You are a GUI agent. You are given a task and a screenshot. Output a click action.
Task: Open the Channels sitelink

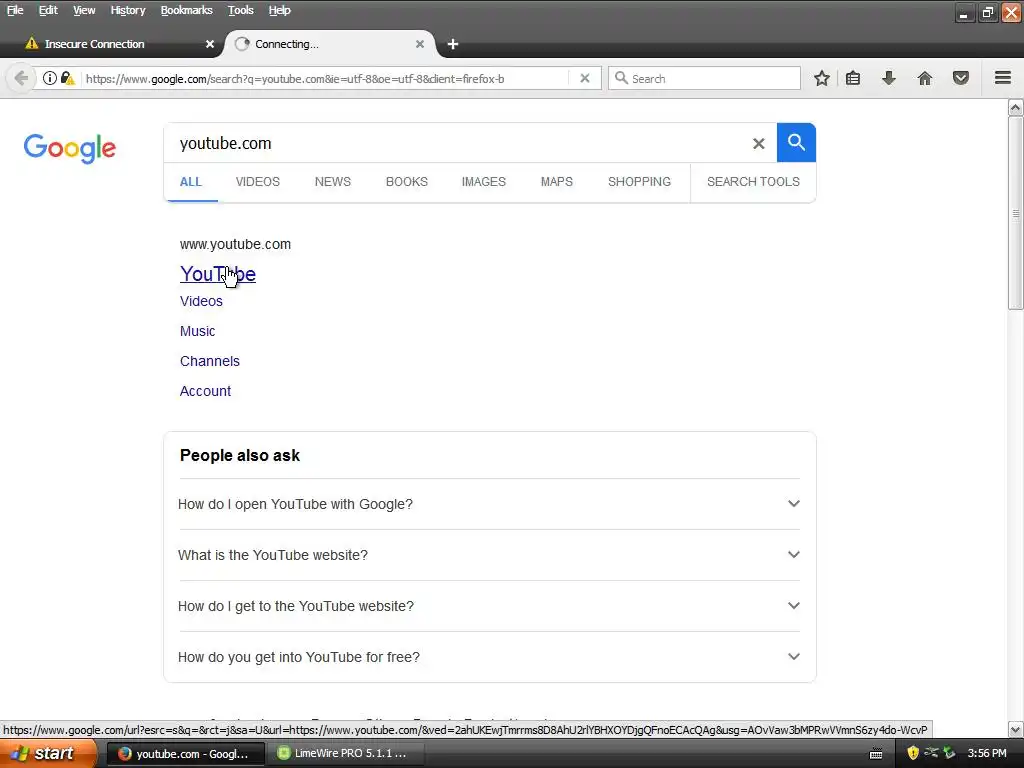point(210,361)
